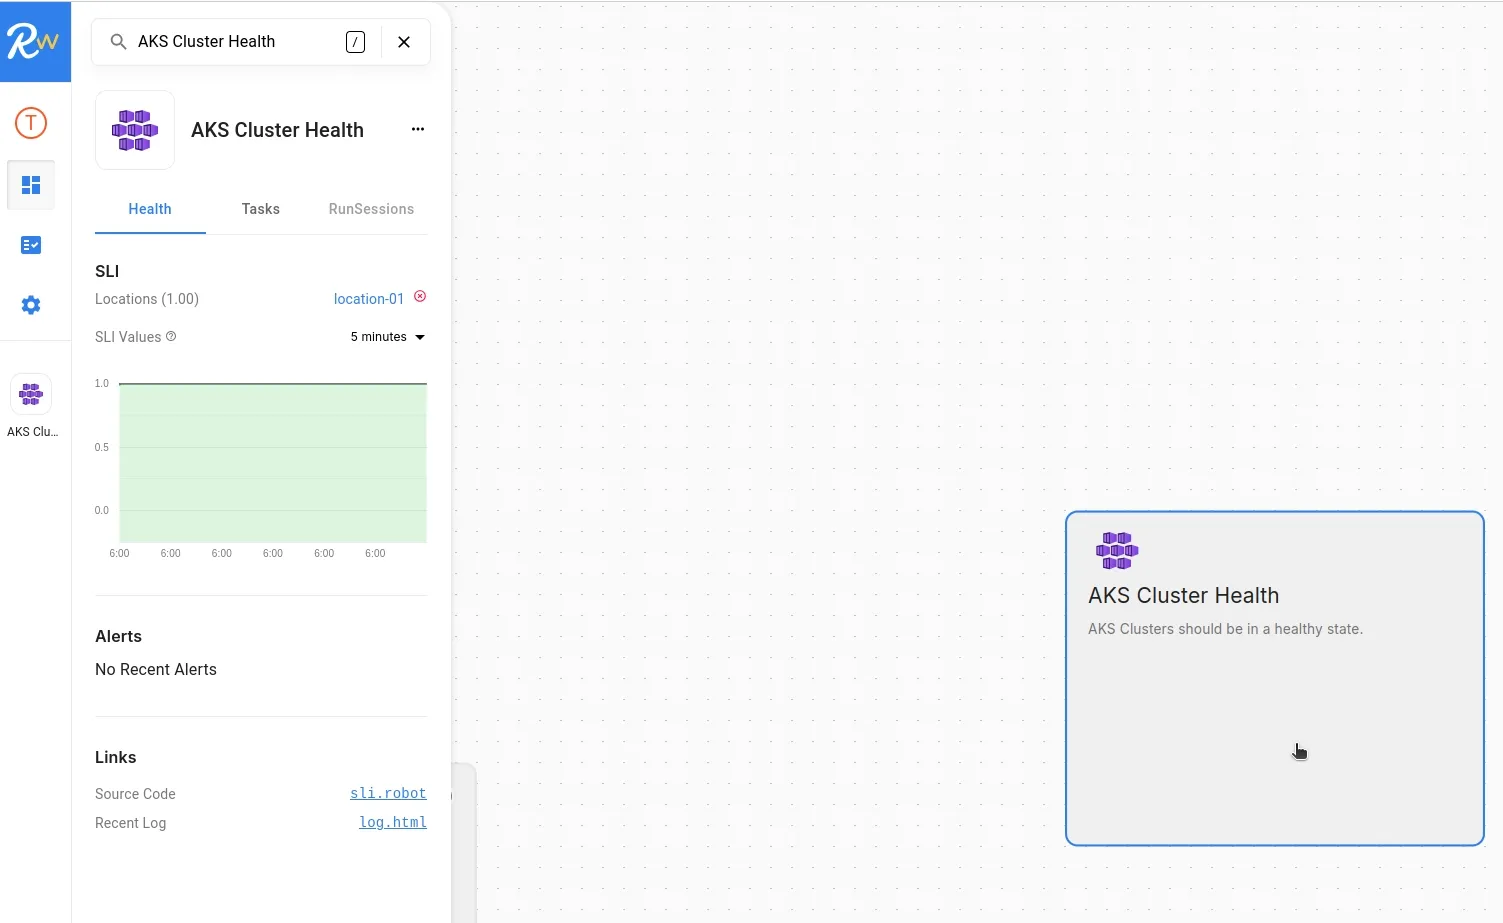Click the SLI Values help tooltip icon
Screen dimensions: 1503x923
pyautogui.click(x=170, y=336)
